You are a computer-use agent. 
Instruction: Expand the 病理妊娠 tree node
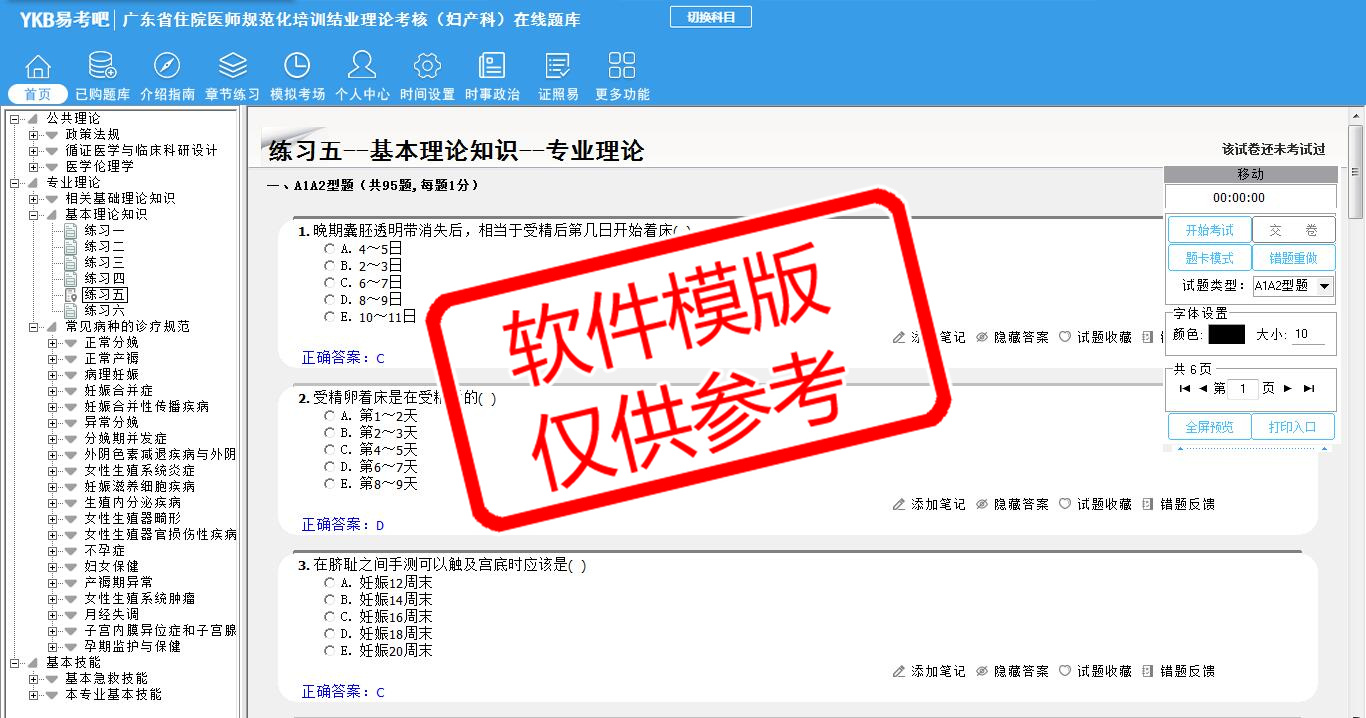[x=53, y=375]
